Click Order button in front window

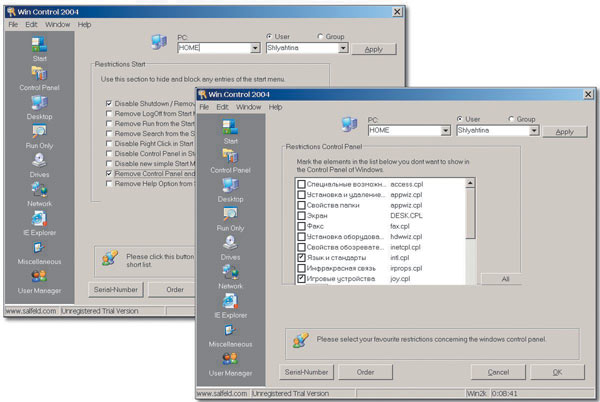[x=365, y=372]
